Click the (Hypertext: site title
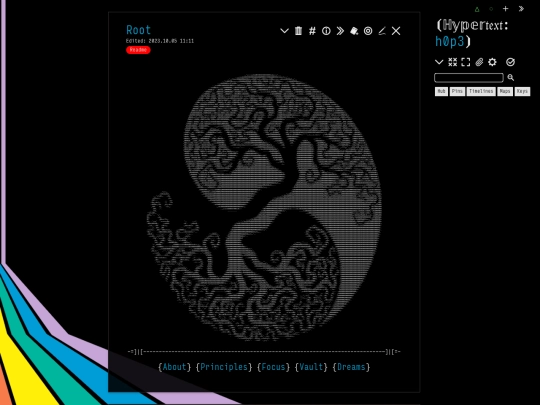 pyautogui.click(x=472, y=25)
